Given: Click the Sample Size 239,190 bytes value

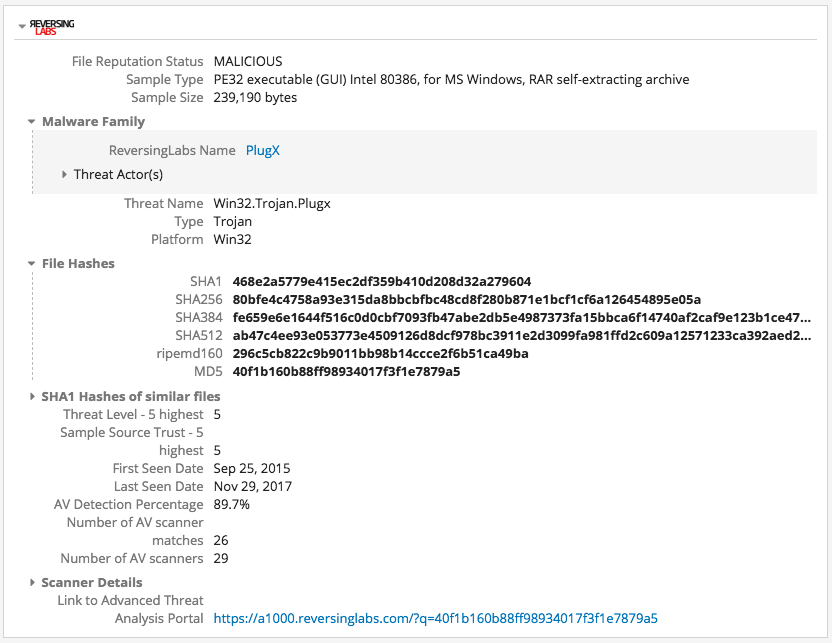Looking at the screenshot, I should click(255, 98).
